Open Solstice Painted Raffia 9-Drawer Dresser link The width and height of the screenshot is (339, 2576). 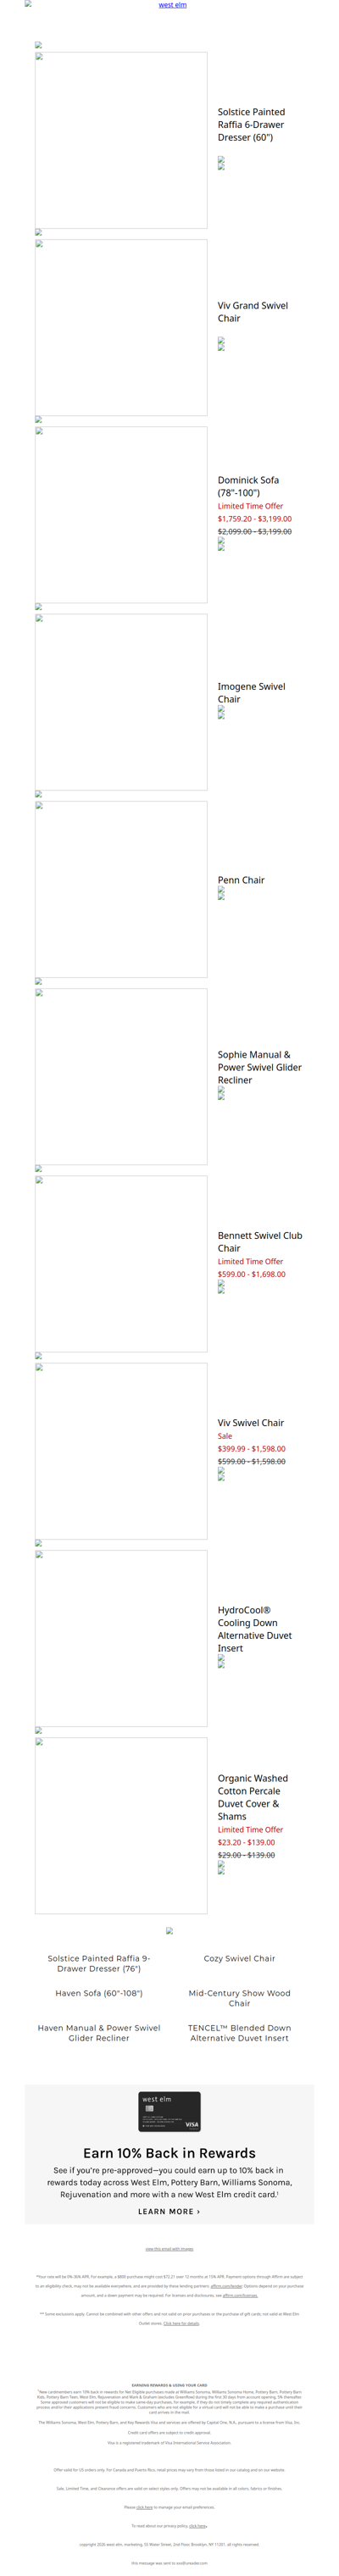point(99,1964)
